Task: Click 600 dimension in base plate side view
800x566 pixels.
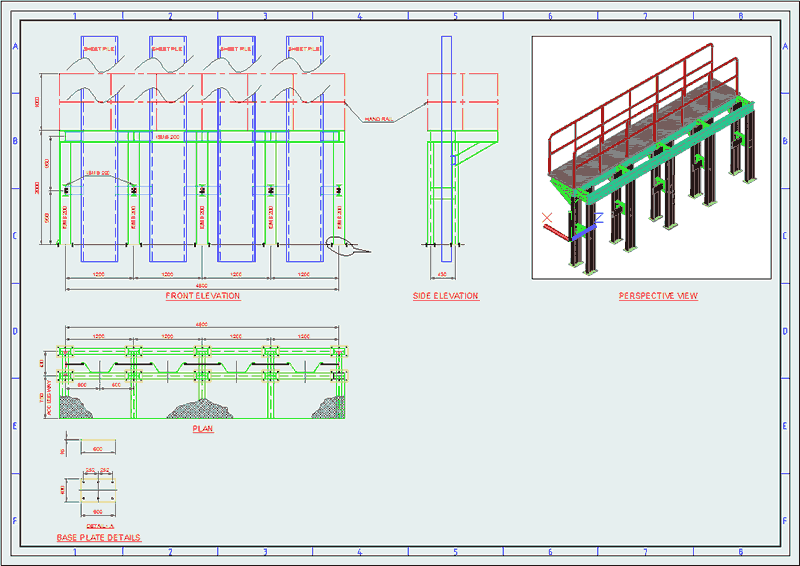Action: click(x=98, y=449)
